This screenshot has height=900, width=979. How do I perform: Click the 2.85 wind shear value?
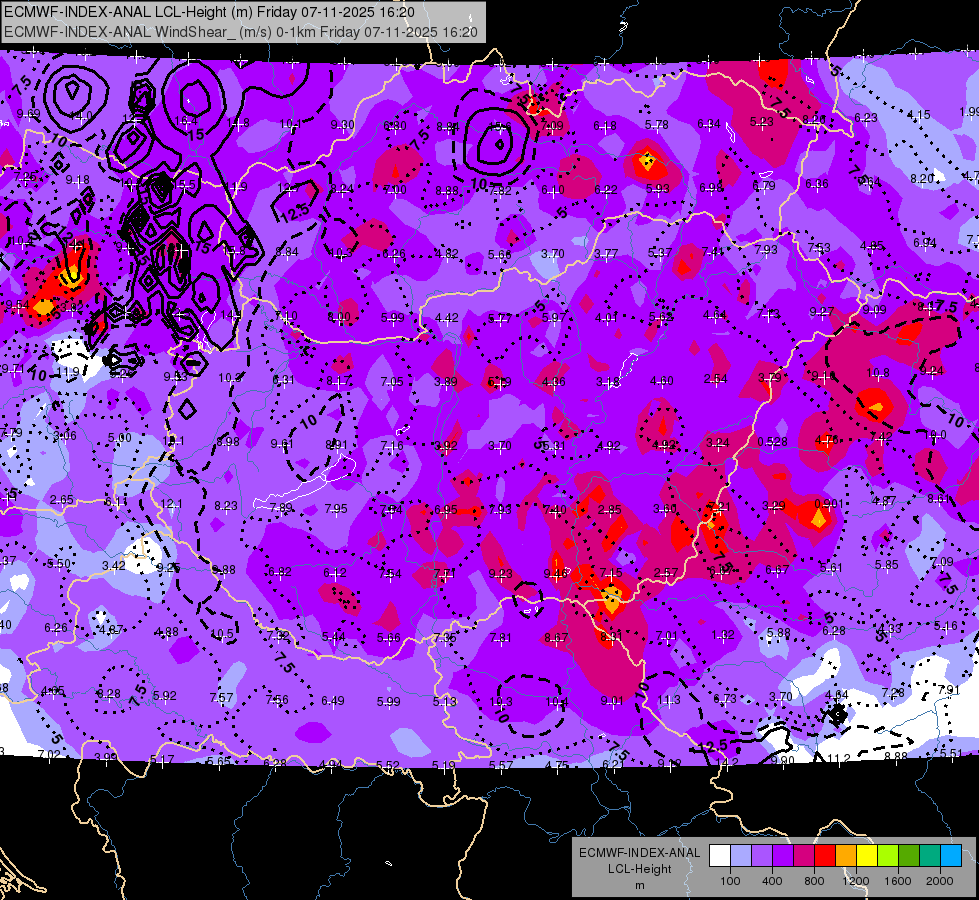tap(609, 510)
